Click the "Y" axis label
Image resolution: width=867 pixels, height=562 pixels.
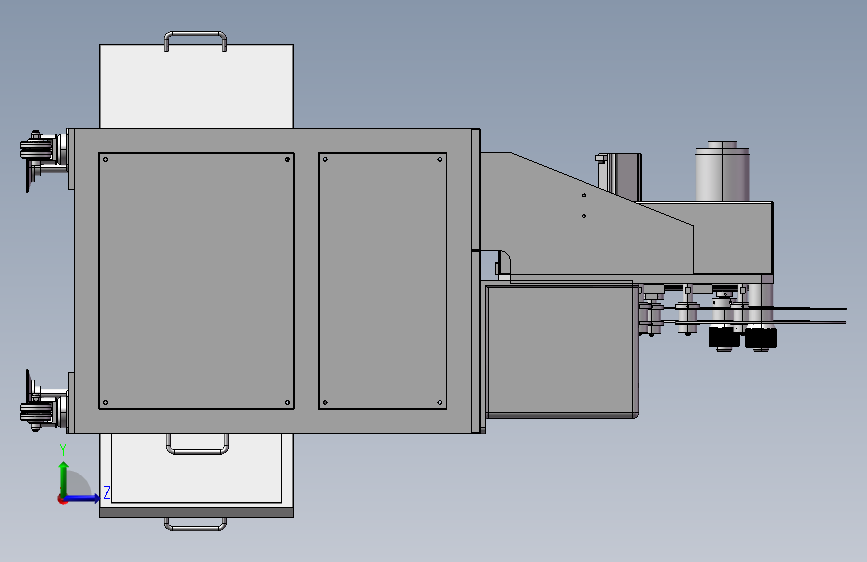click(x=63, y=450)
